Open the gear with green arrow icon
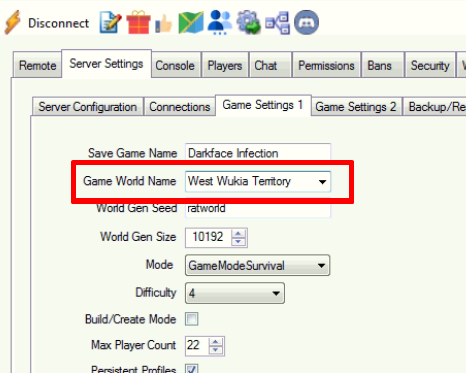This screenshot has height=373, width=466. (249, 23)
